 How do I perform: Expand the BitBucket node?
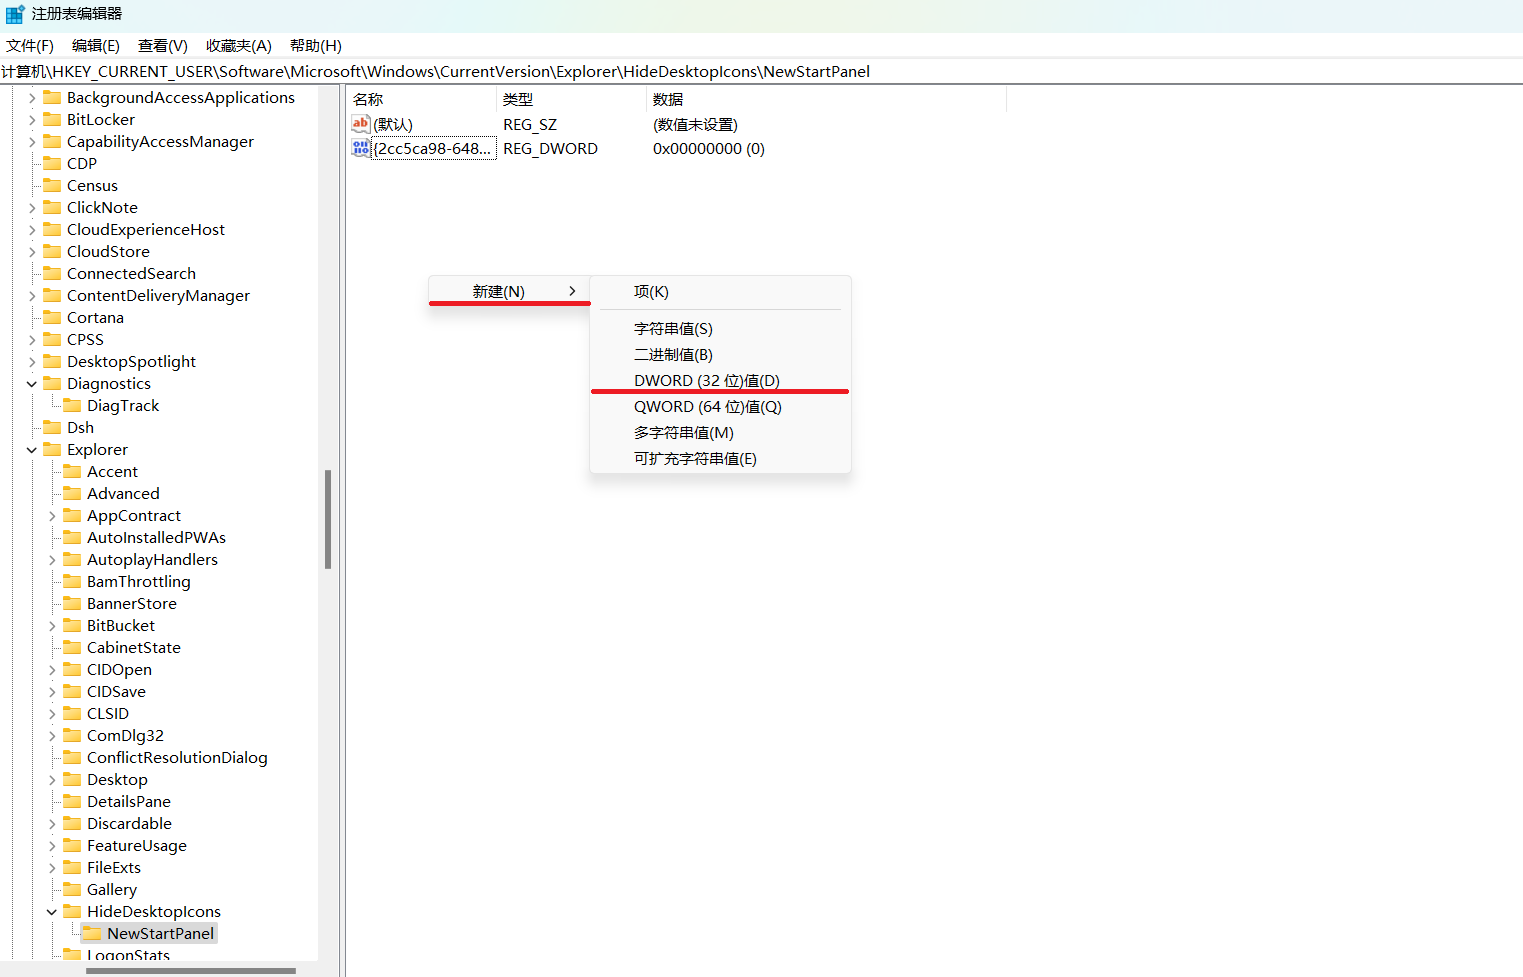click(52, 626)
